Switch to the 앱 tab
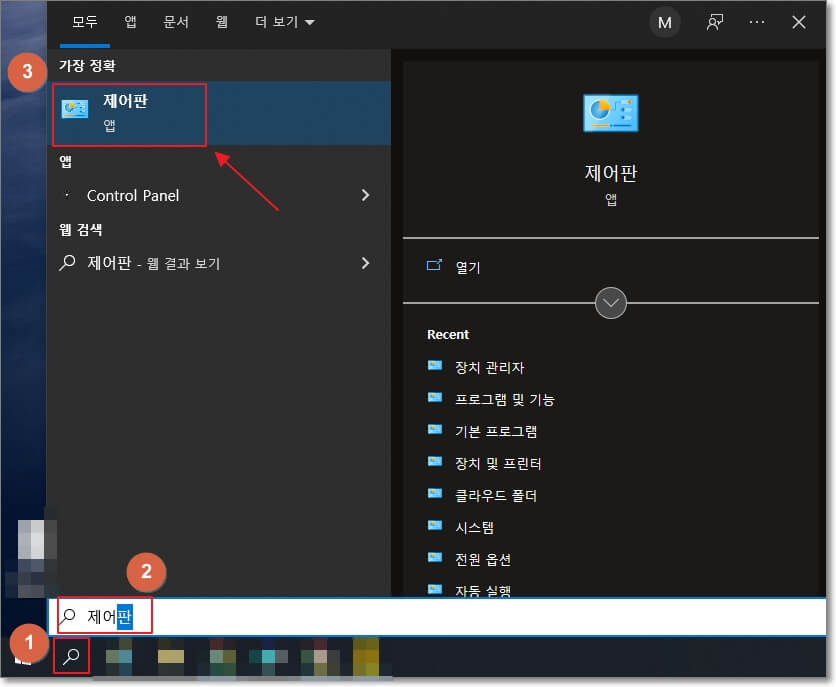Viewport: 836px width, 687px height. coord(130,22)
